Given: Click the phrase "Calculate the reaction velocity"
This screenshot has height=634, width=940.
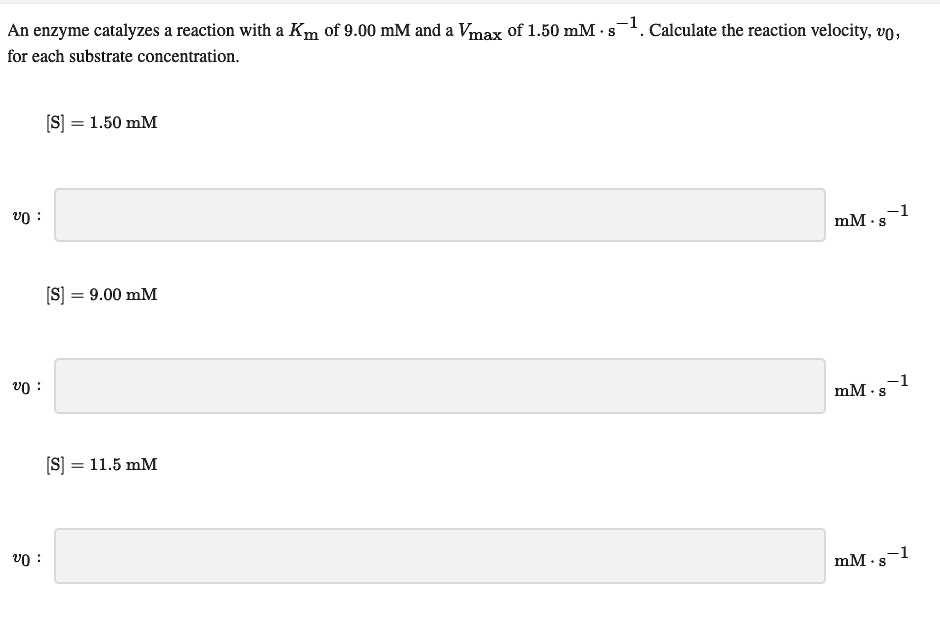Looking at the screenshot, I should click(754, 30).
